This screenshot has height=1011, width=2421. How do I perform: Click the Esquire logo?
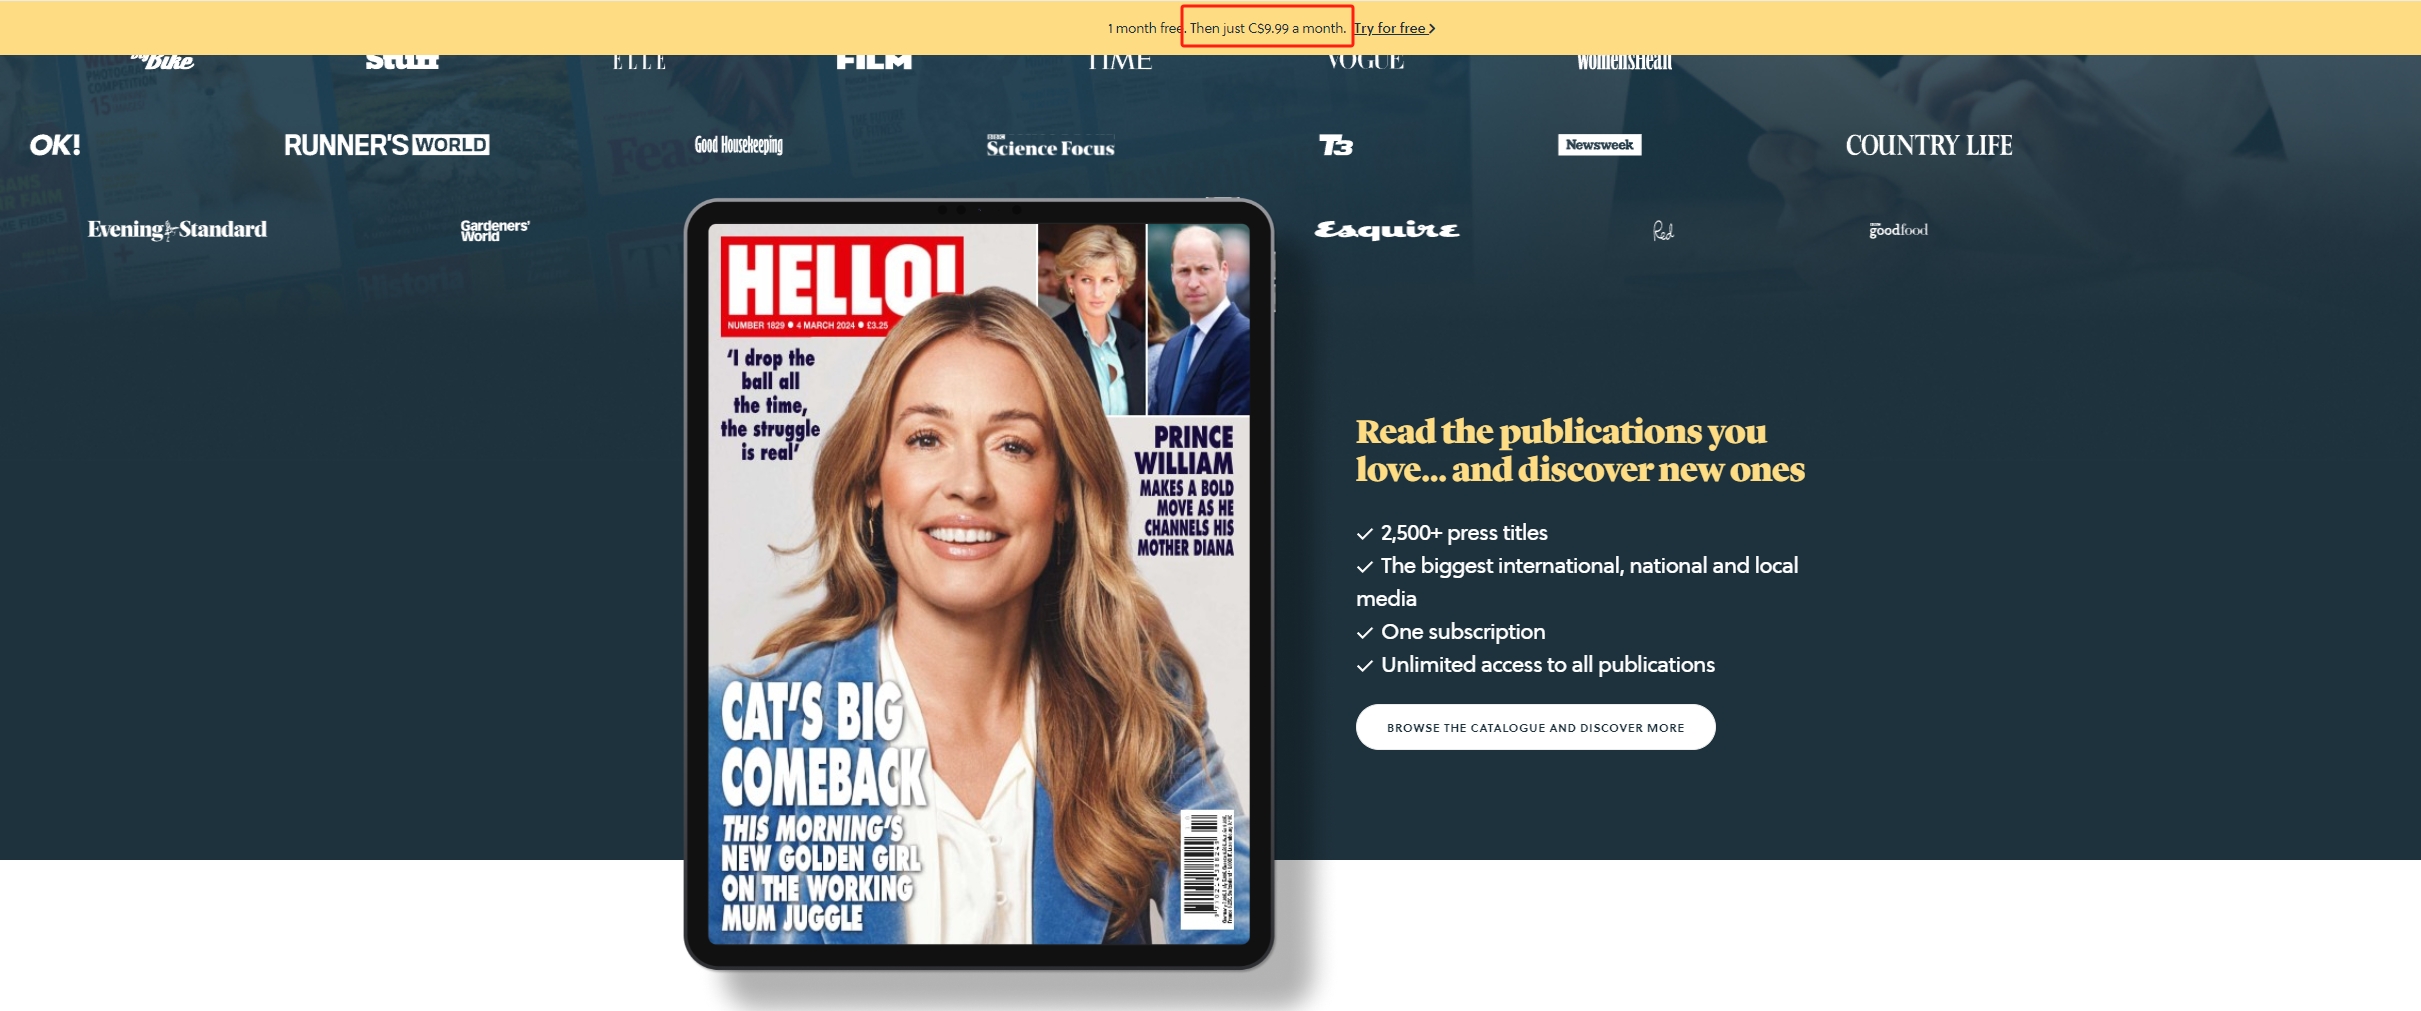(1386, 230)
